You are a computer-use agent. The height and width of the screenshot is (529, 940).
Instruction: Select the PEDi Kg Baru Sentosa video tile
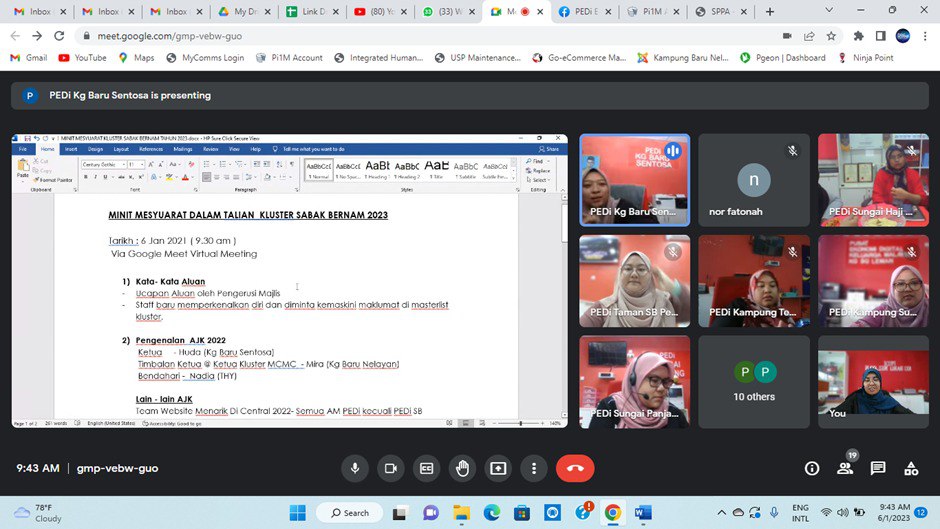pyautogui.click(x=635, y=180)
